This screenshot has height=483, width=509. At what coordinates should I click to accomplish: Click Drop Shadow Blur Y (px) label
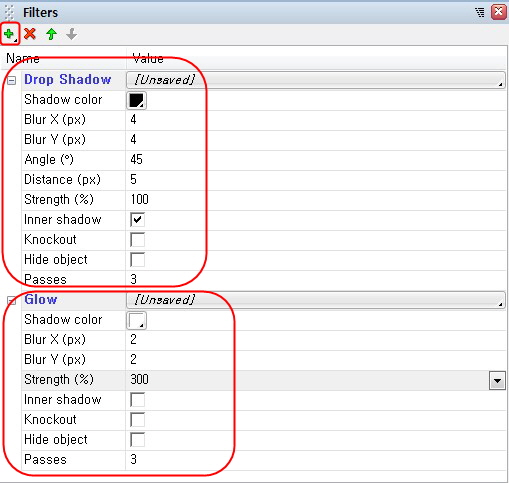pos(55,140)
